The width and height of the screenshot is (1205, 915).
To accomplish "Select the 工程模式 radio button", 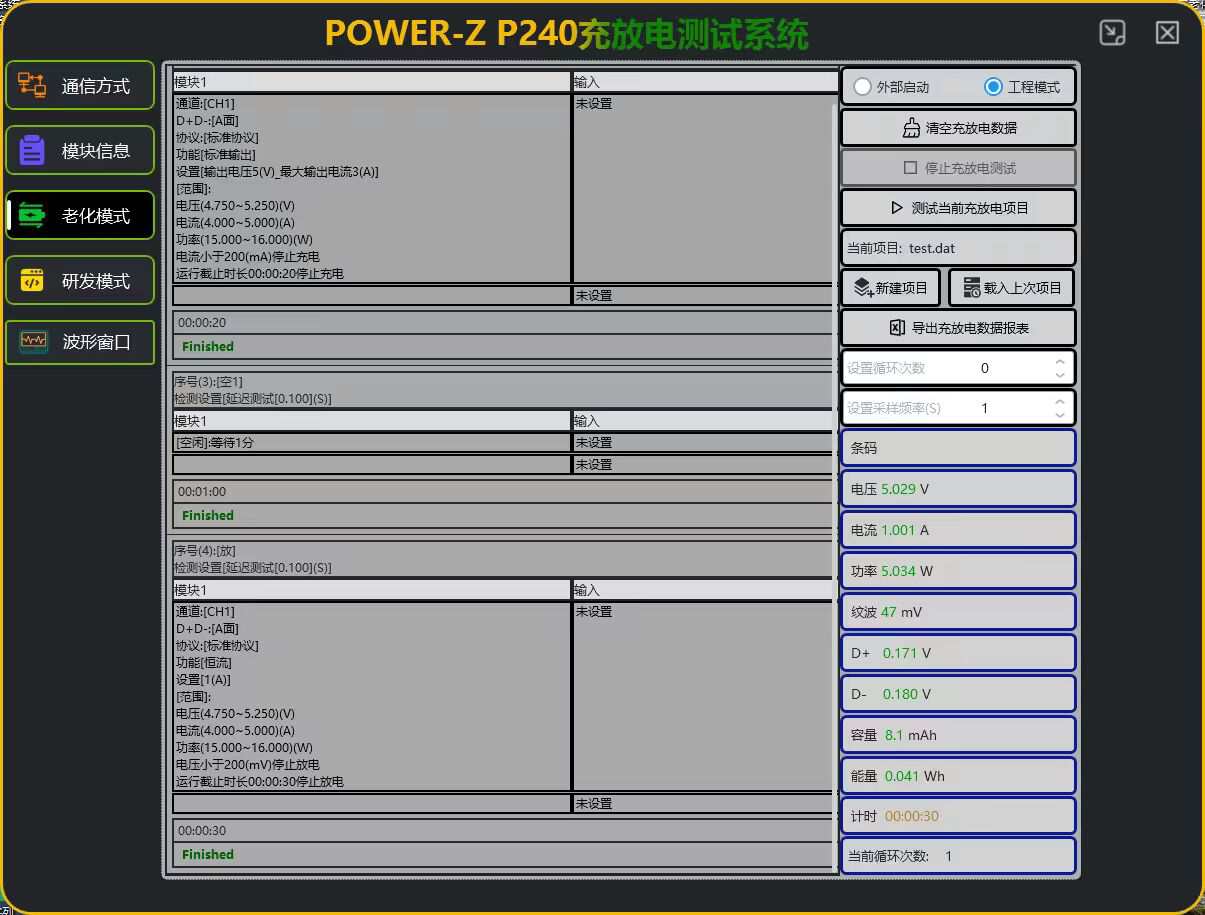I will coord(993,87).
